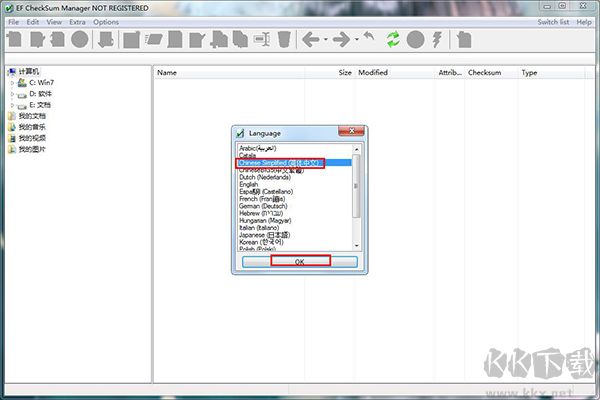Open the Back history dropdown arrow

326,39
